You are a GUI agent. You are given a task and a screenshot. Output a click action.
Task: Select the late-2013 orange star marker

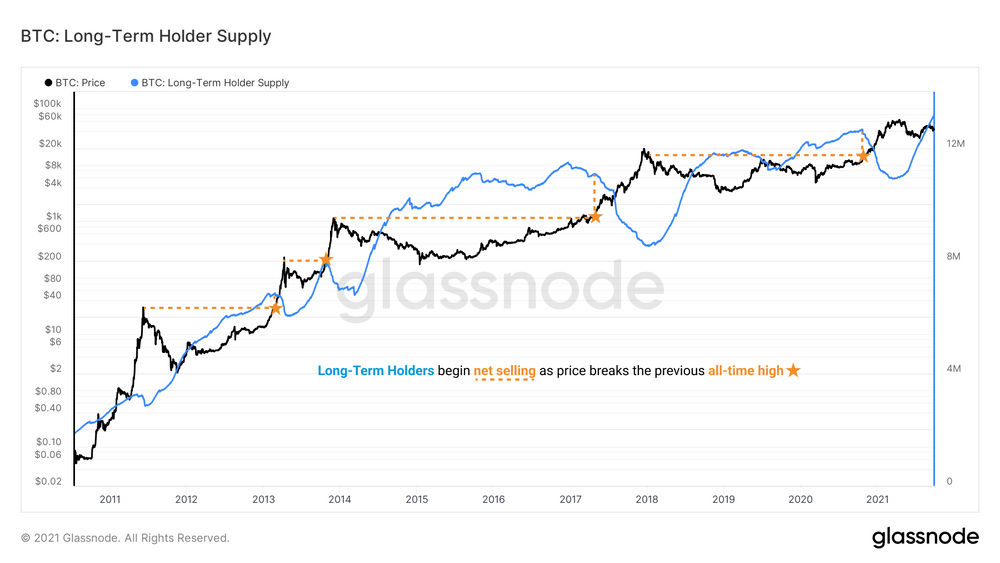click(x=326, y=260)
